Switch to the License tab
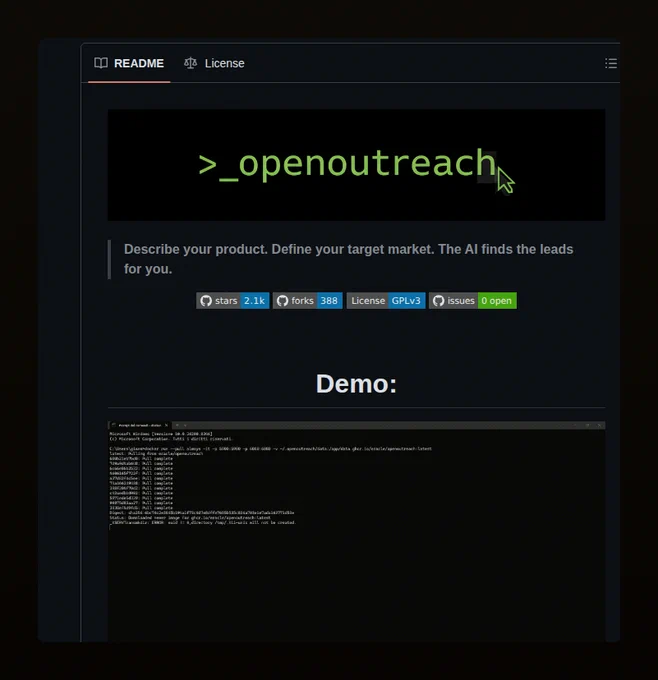 point(214,63)
